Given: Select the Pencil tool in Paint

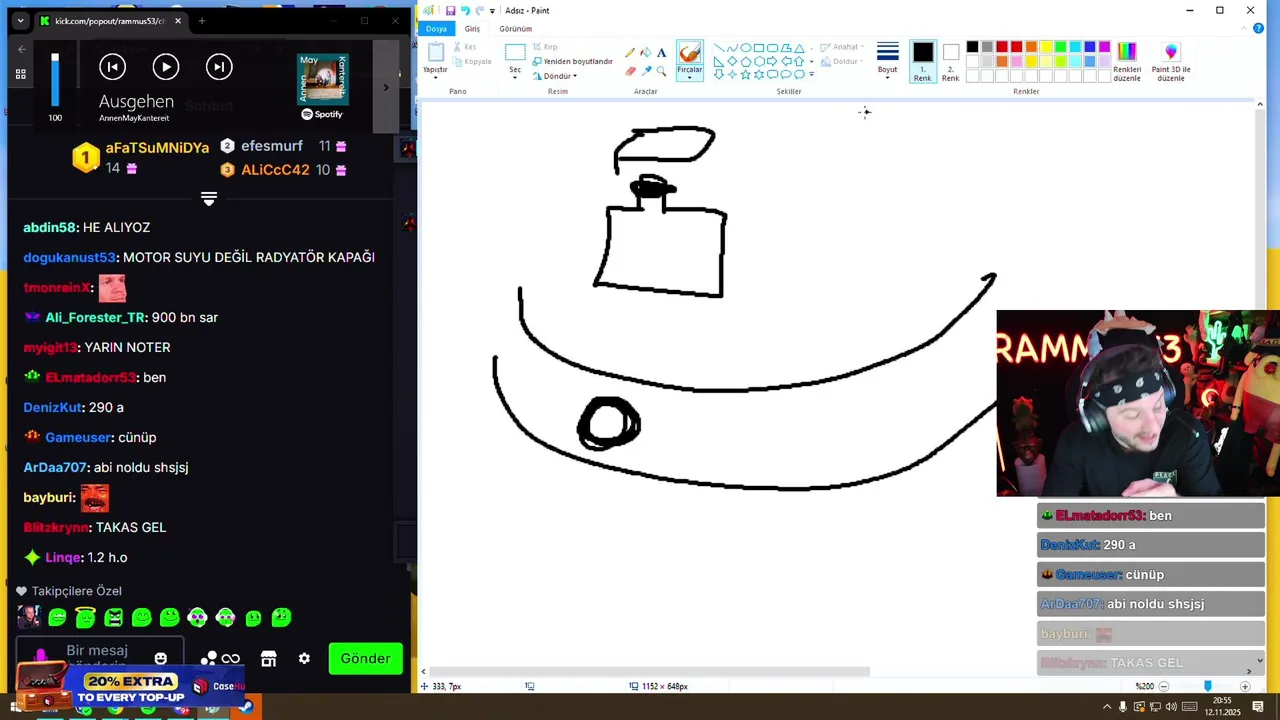Looking at the screenshot, I should [629, 53].
